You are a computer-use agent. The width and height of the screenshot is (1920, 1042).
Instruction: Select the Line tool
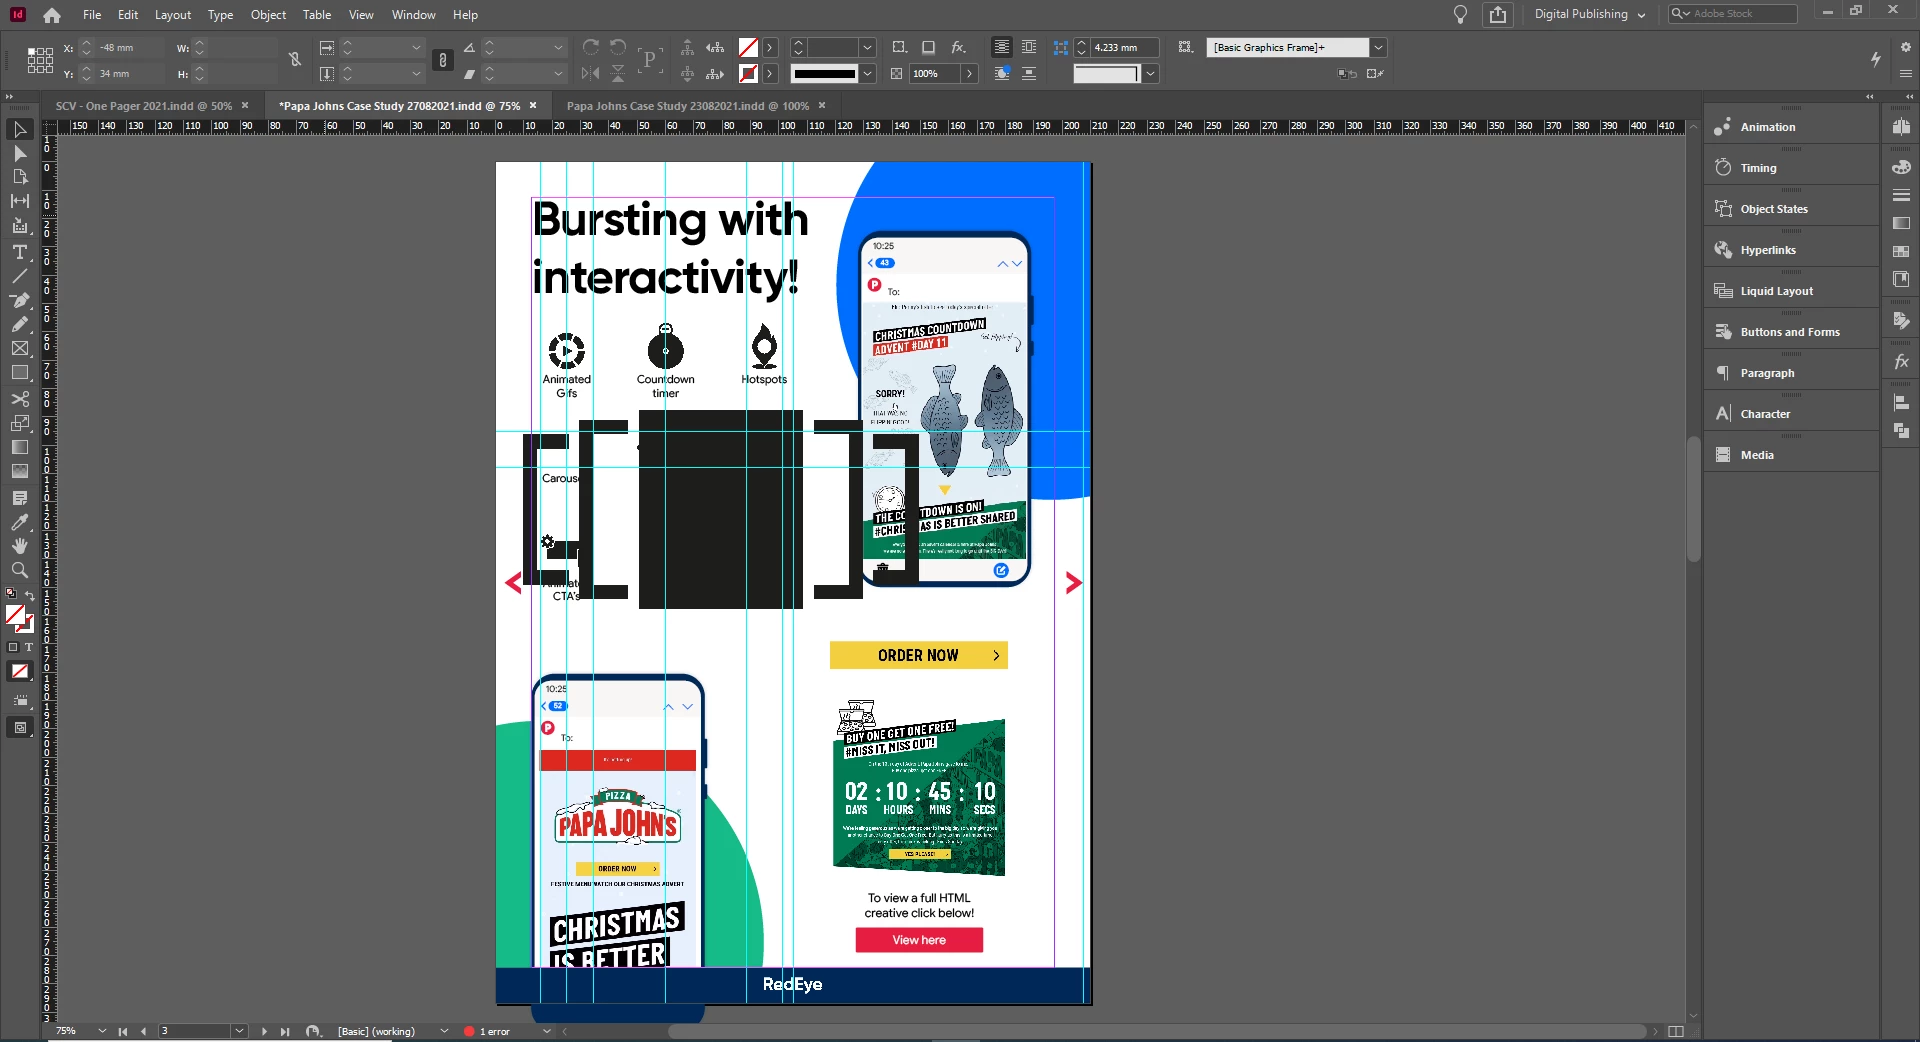[19, 276]
